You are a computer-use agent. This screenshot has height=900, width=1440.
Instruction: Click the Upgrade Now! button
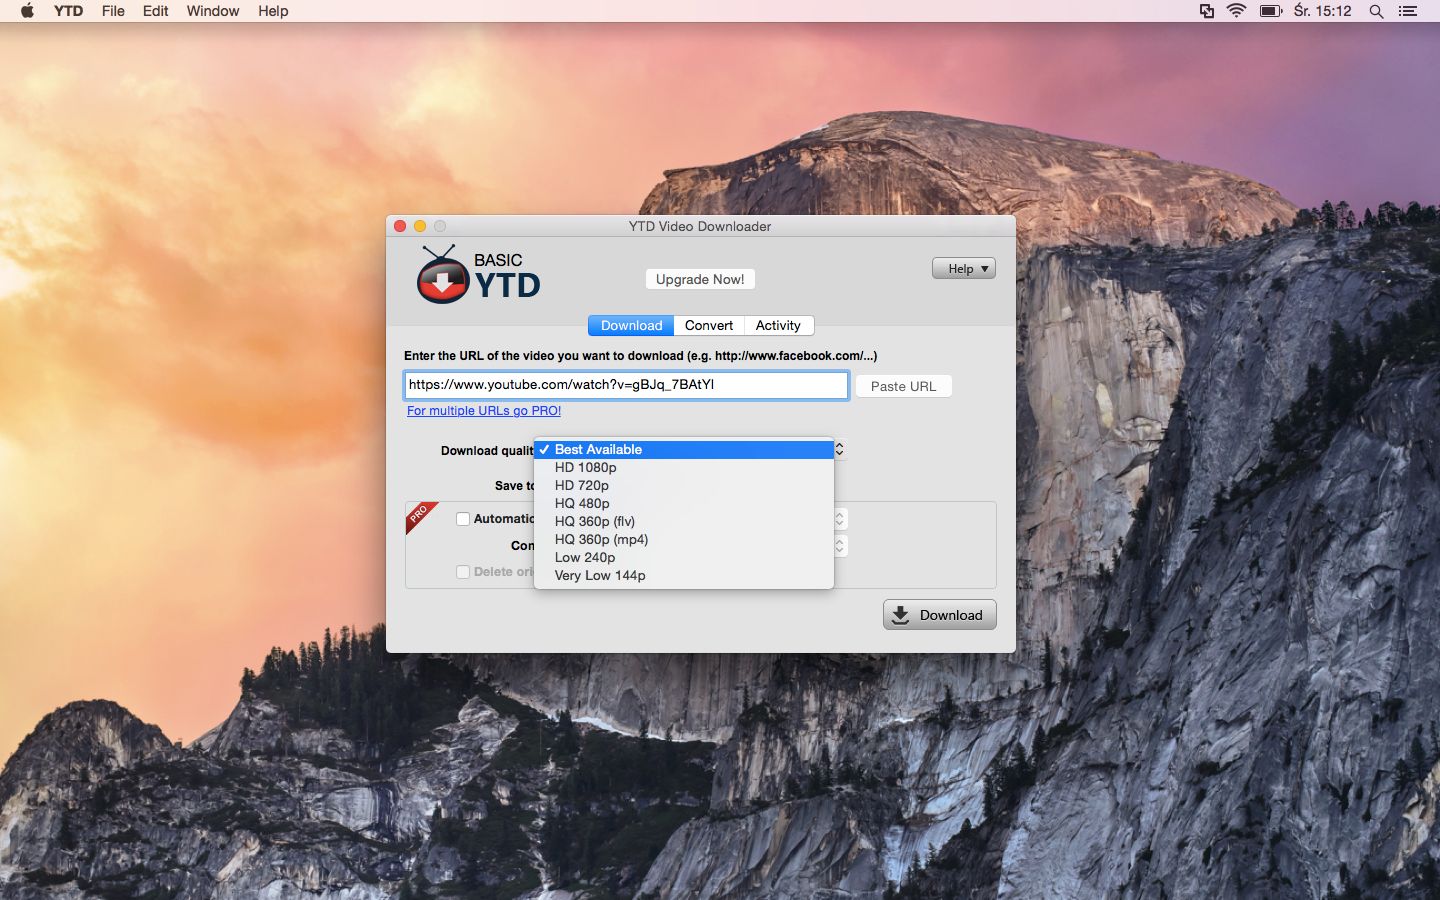point(700,279)
